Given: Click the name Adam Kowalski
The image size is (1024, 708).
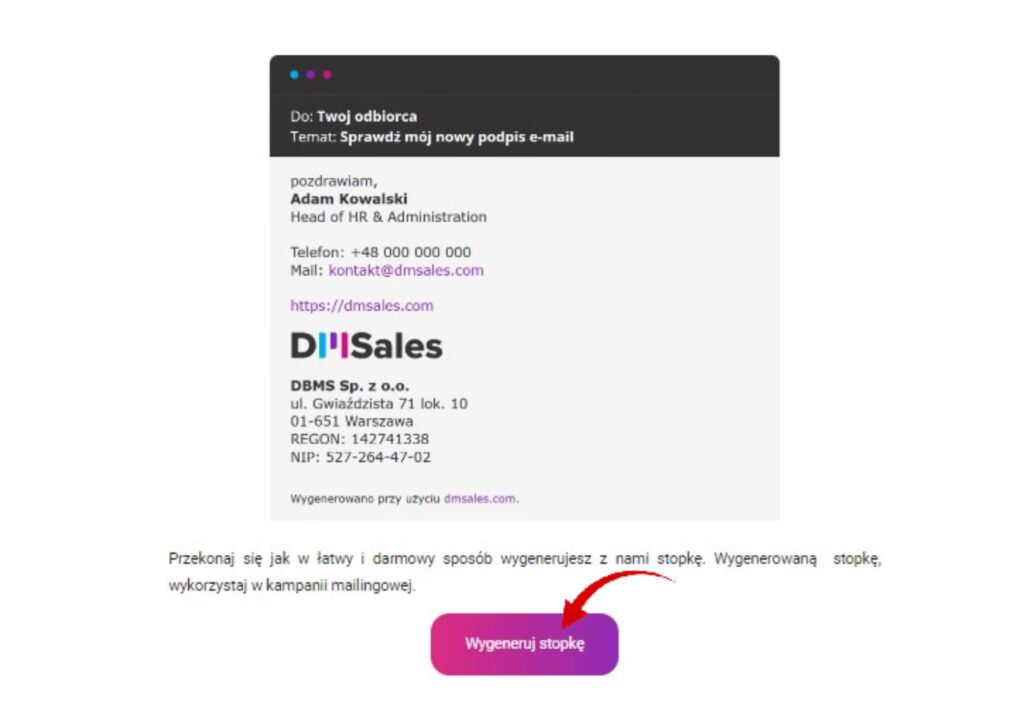Looking at the screenshot, I should click(349, 199).
